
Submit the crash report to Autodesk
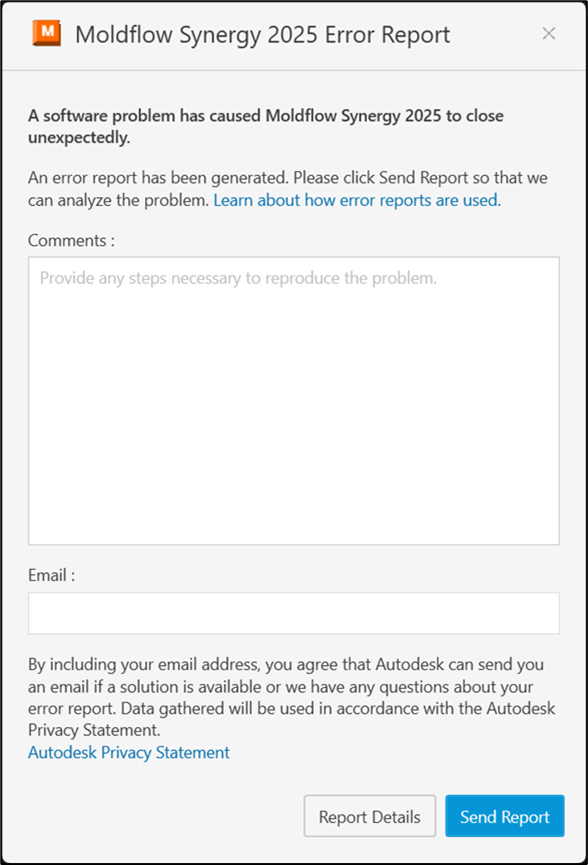pyautogui.click(x=505, y=815)
